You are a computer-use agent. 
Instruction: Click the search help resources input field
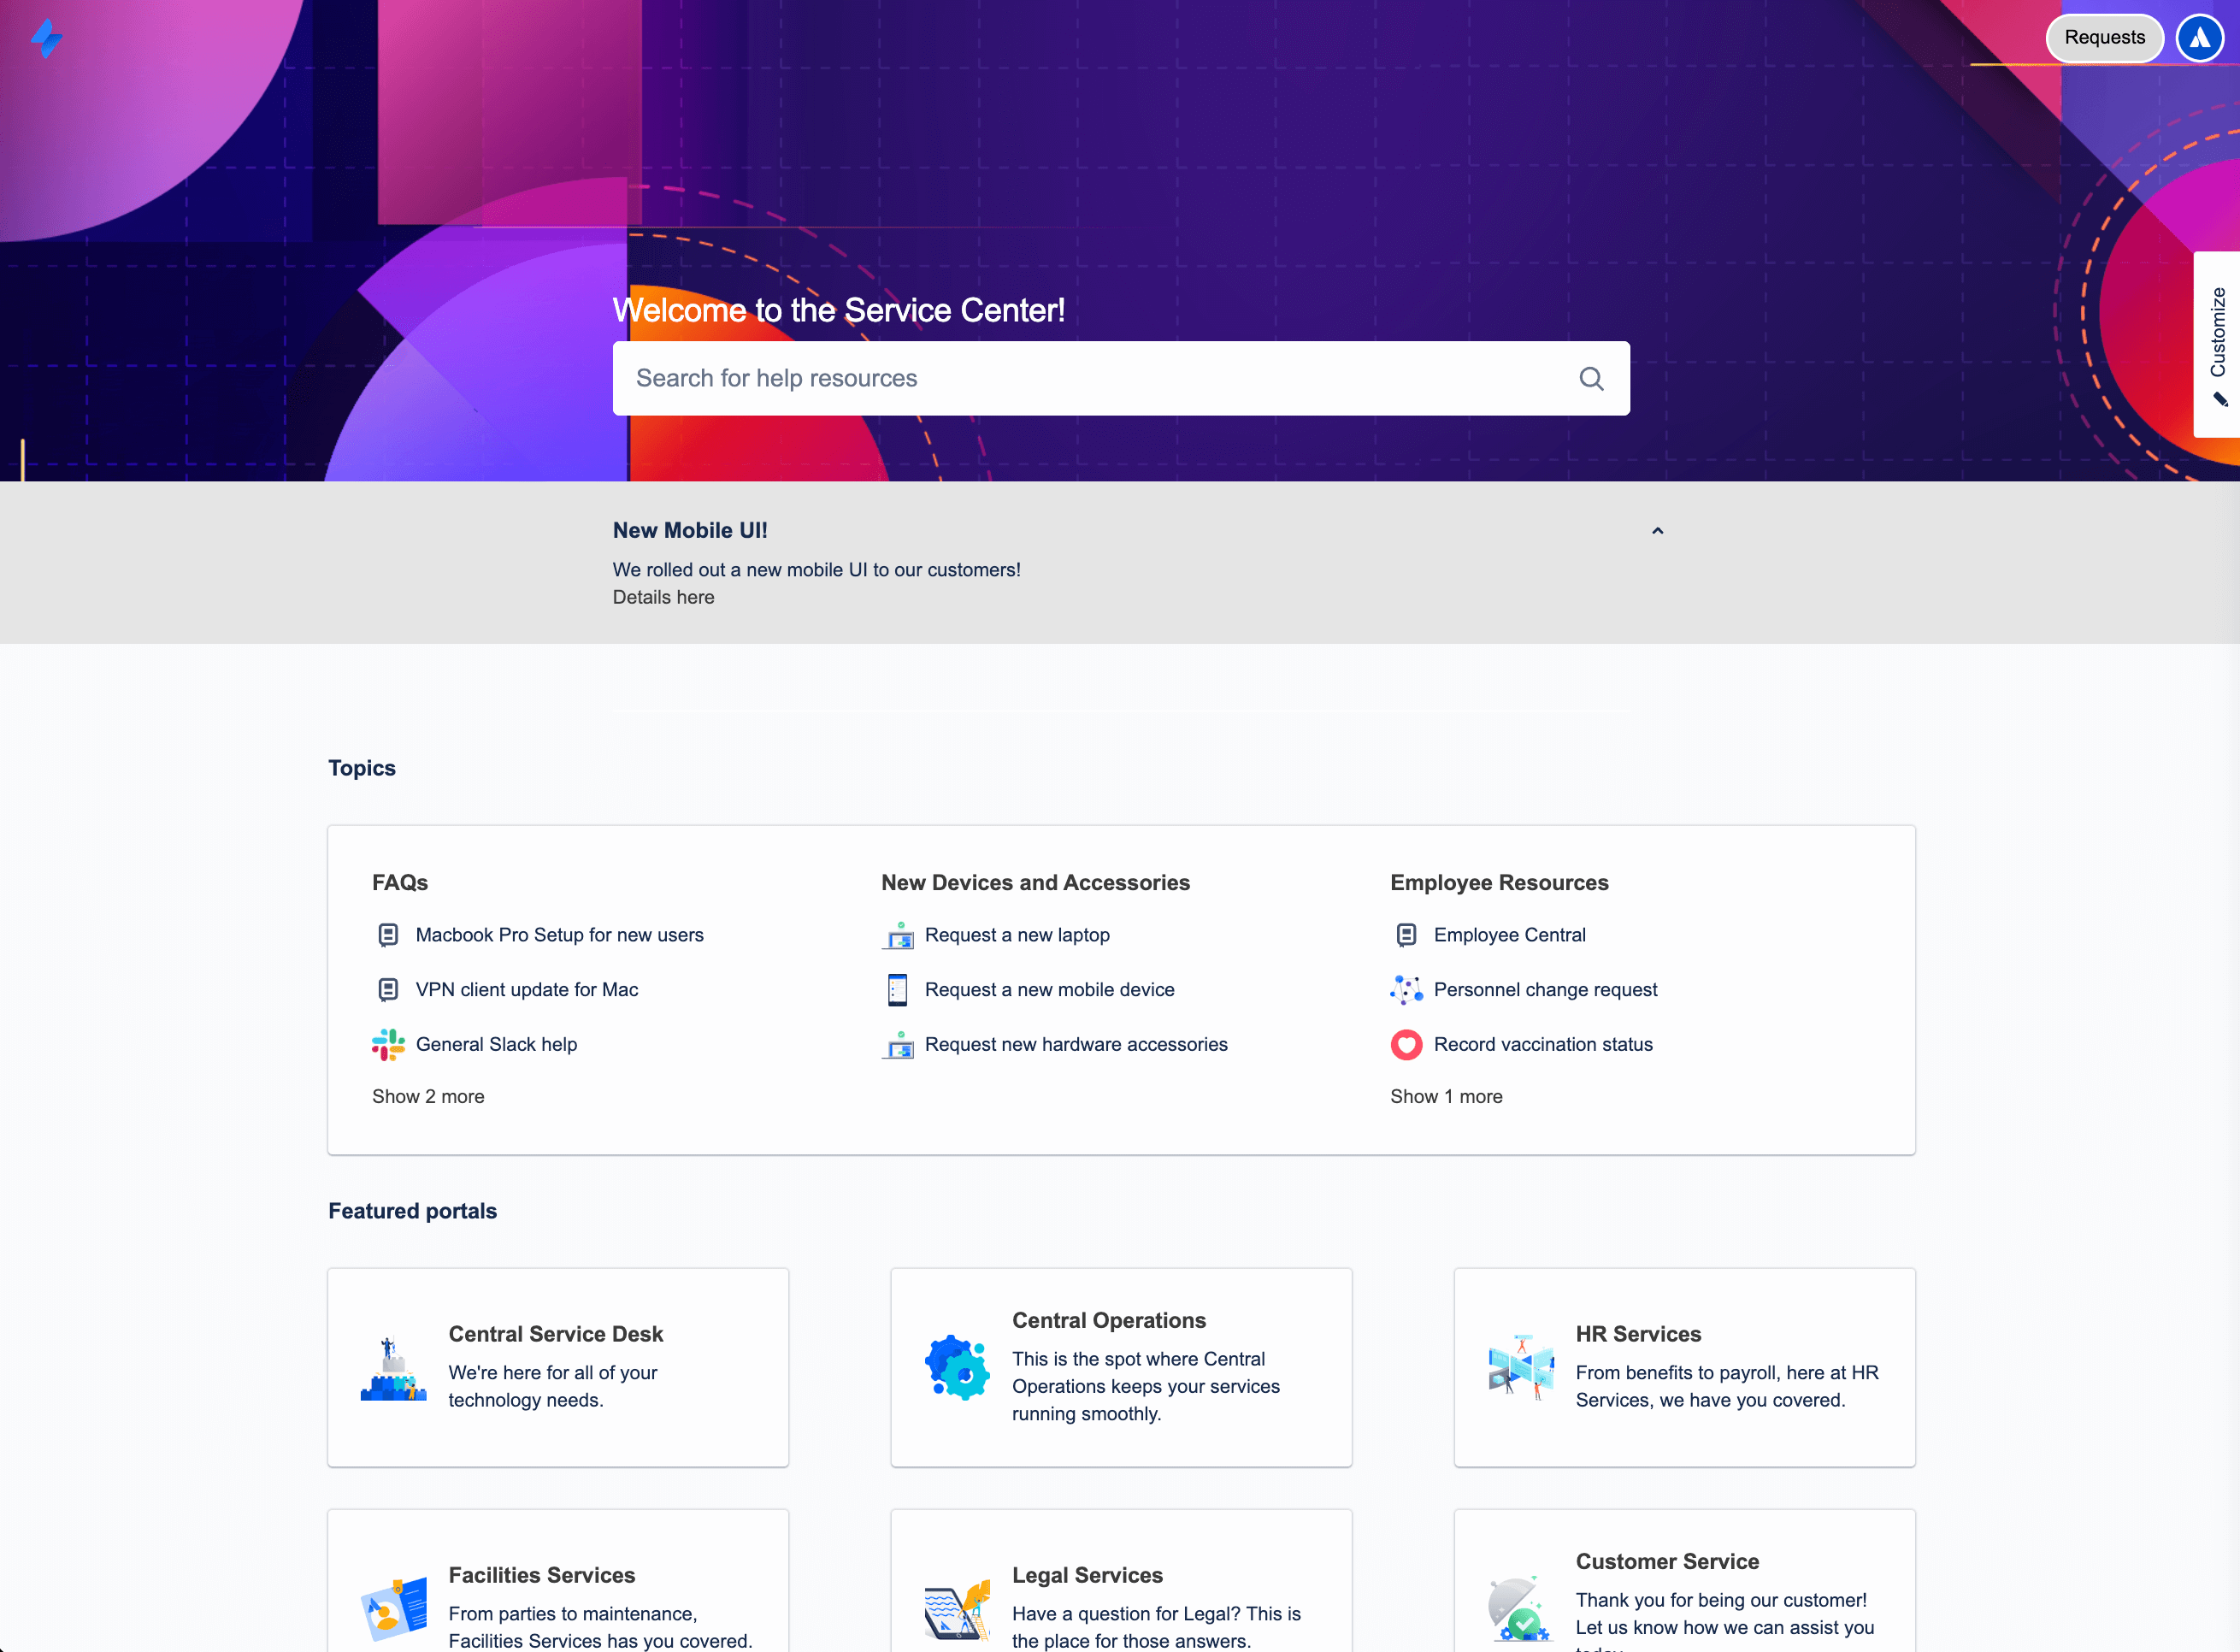pos(1120,377)
